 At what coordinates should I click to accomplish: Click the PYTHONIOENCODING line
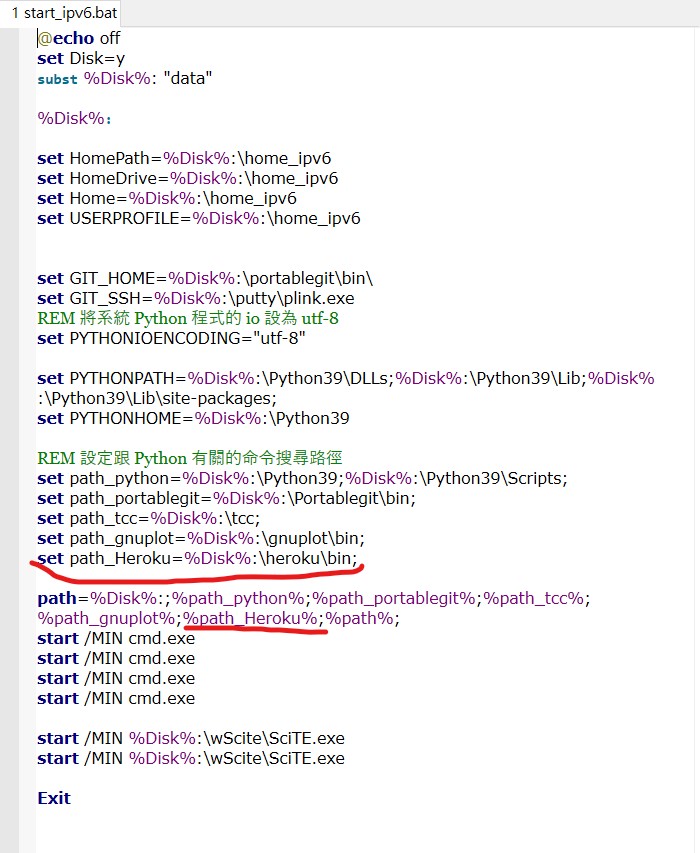pos(171,338)
